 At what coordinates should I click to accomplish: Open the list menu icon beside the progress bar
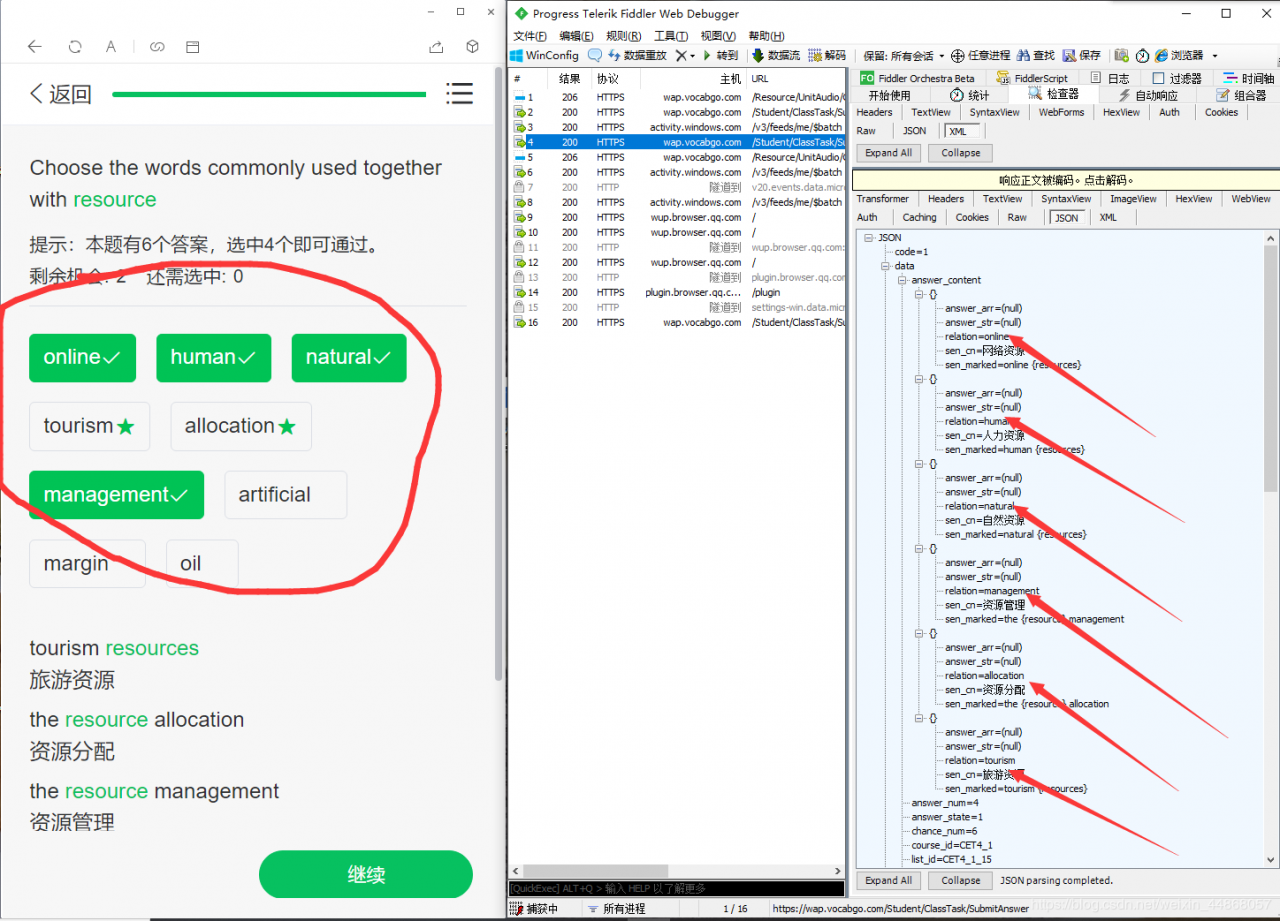459,94
